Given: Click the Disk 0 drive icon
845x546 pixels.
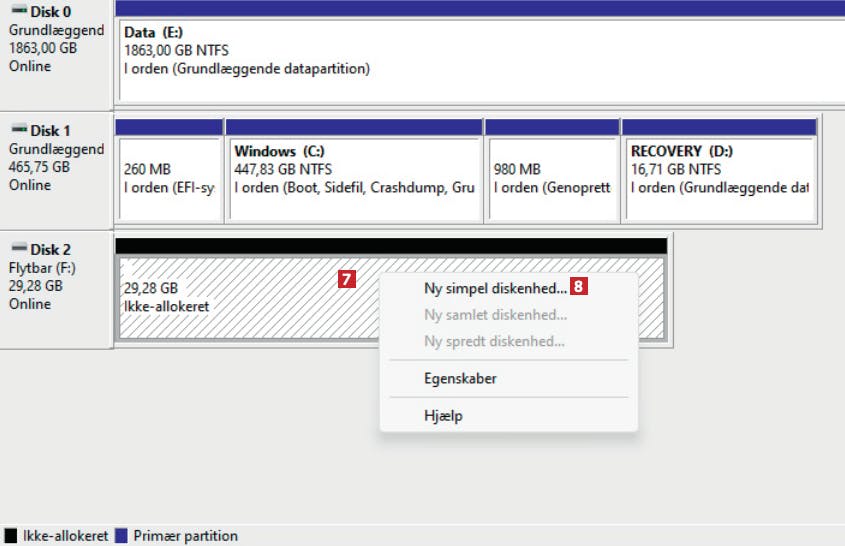Looking at the screenshot, I should (x=19, y=10).
